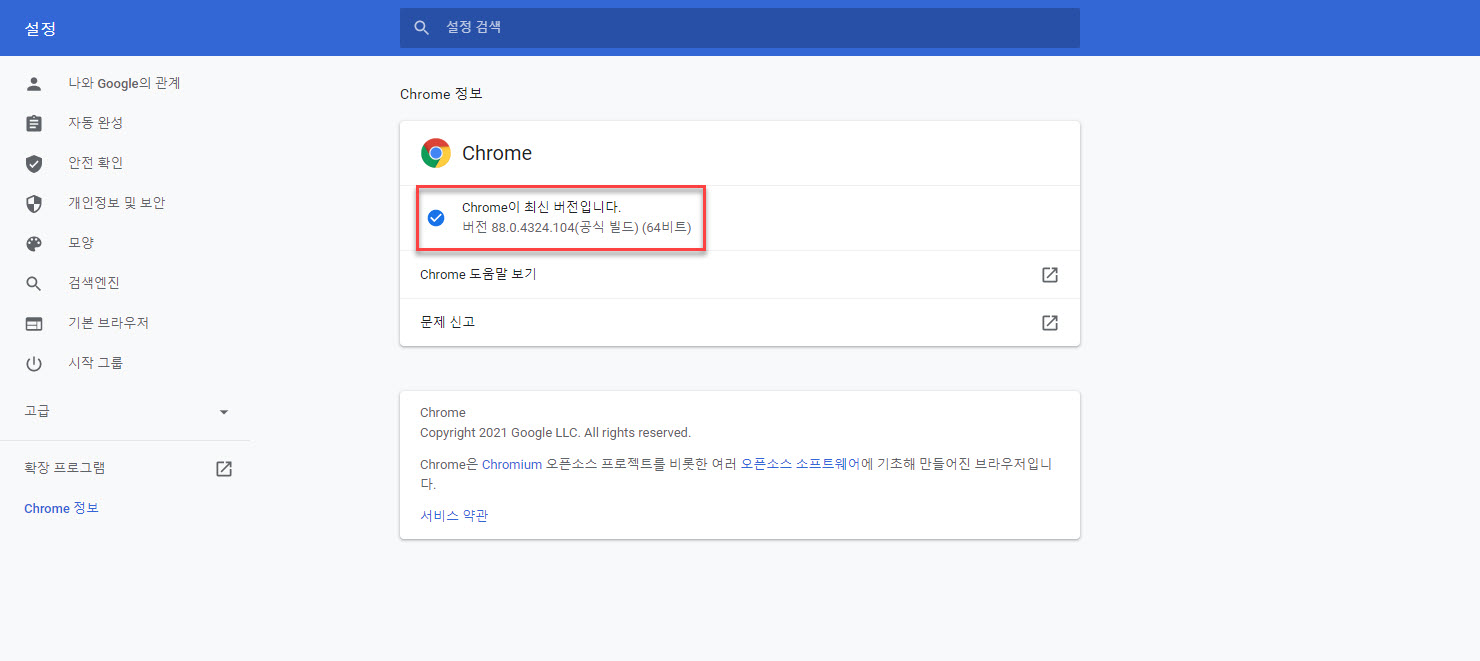Click the blue checkmark update status icon
Image resolution: width=1480 pixels, height=661 pixels.
[436, 218]
